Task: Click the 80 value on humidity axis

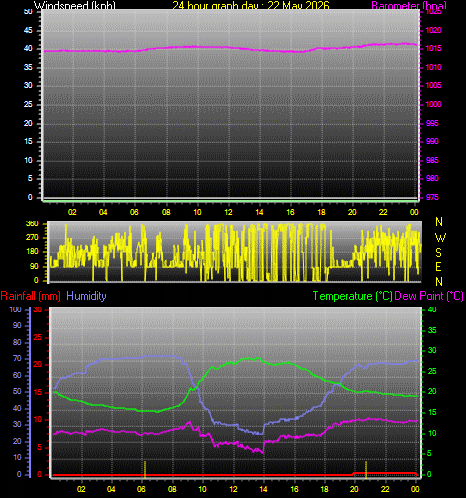Action: pyautogui.click(x=17, y=342)
